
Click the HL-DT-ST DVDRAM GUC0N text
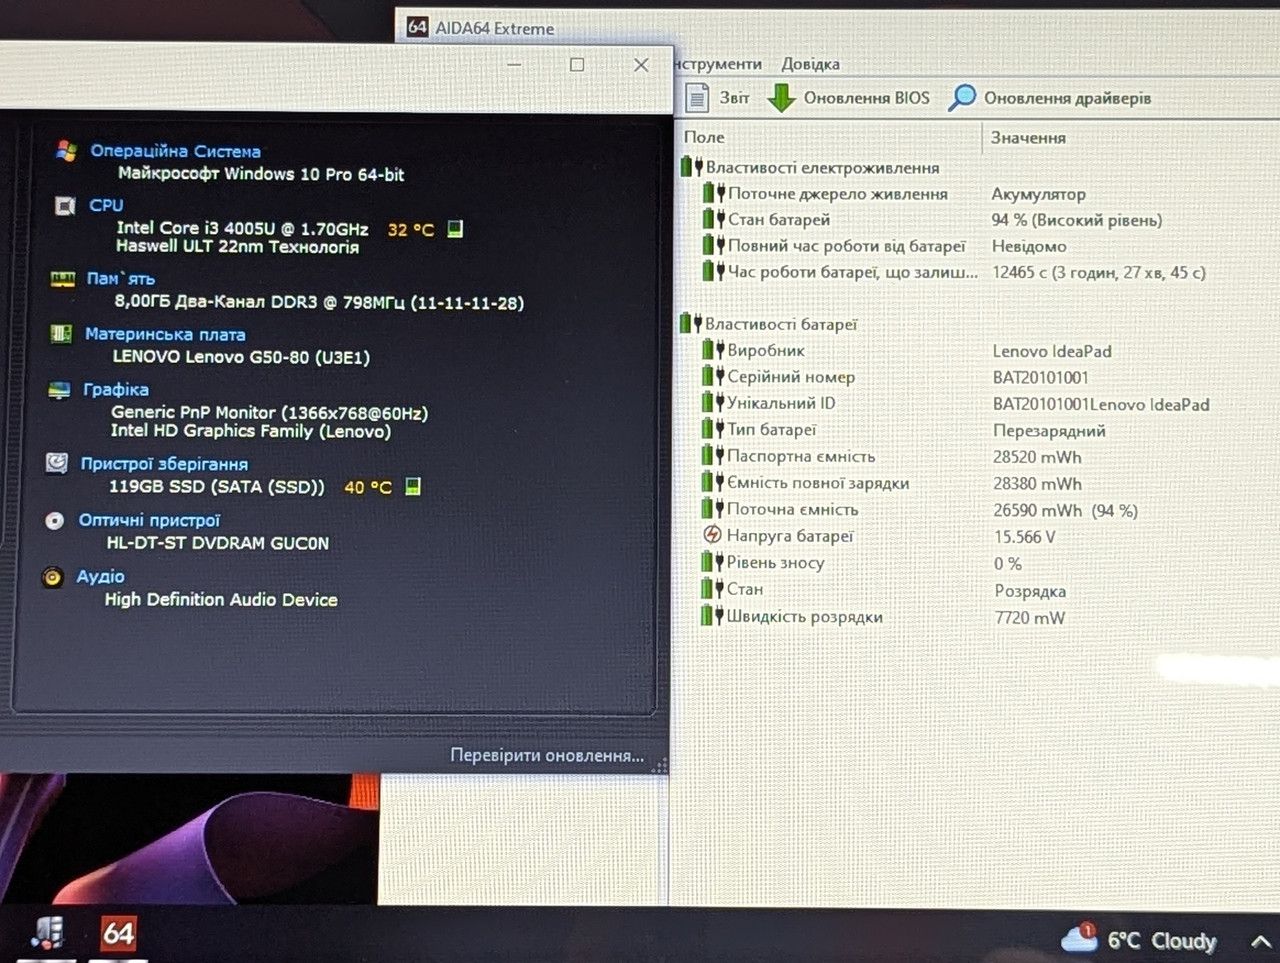coord(218,543)
